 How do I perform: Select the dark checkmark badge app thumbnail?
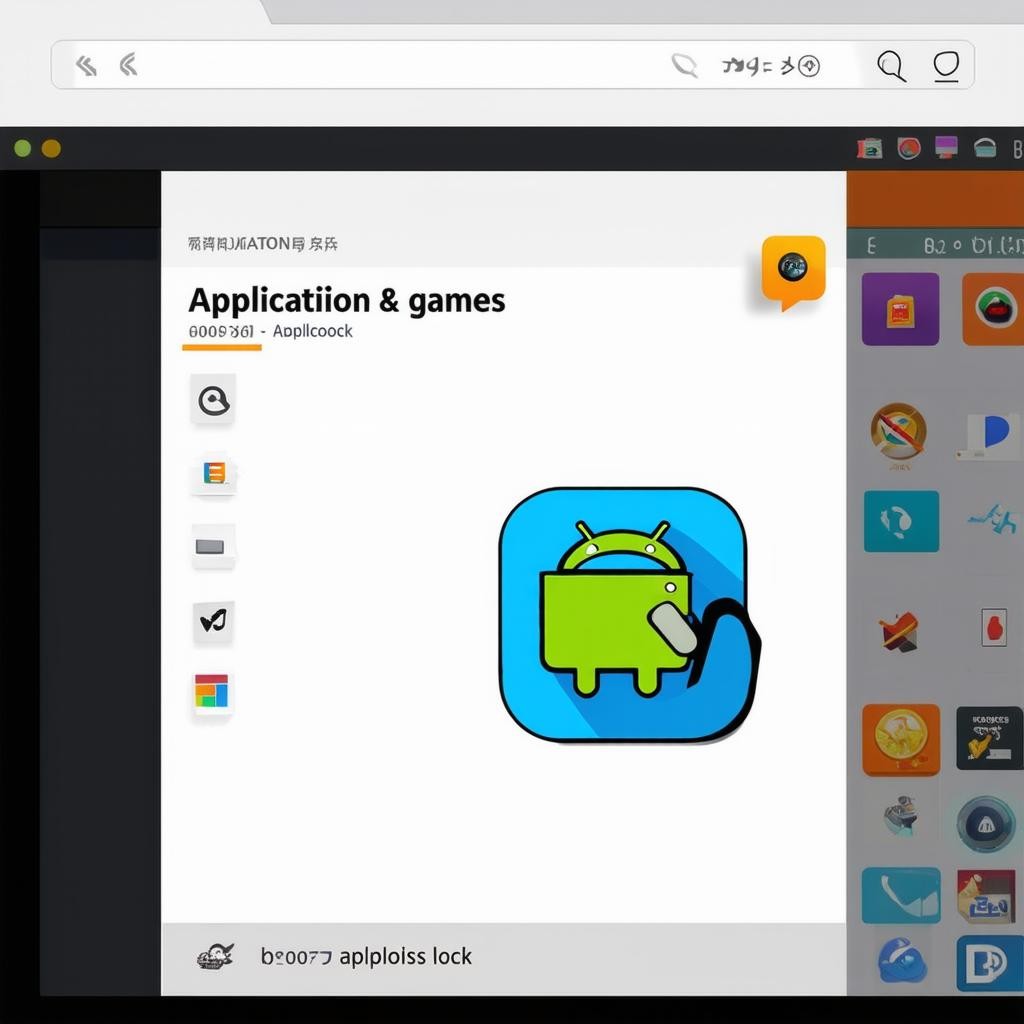(x=988, y=738)
